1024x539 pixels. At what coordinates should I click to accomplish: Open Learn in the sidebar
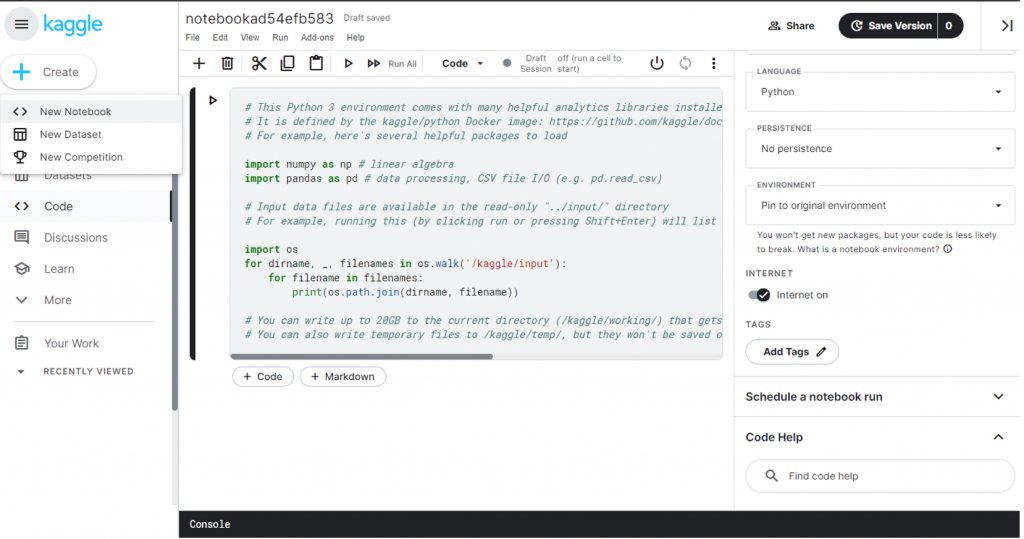click(x=59, y=269)
